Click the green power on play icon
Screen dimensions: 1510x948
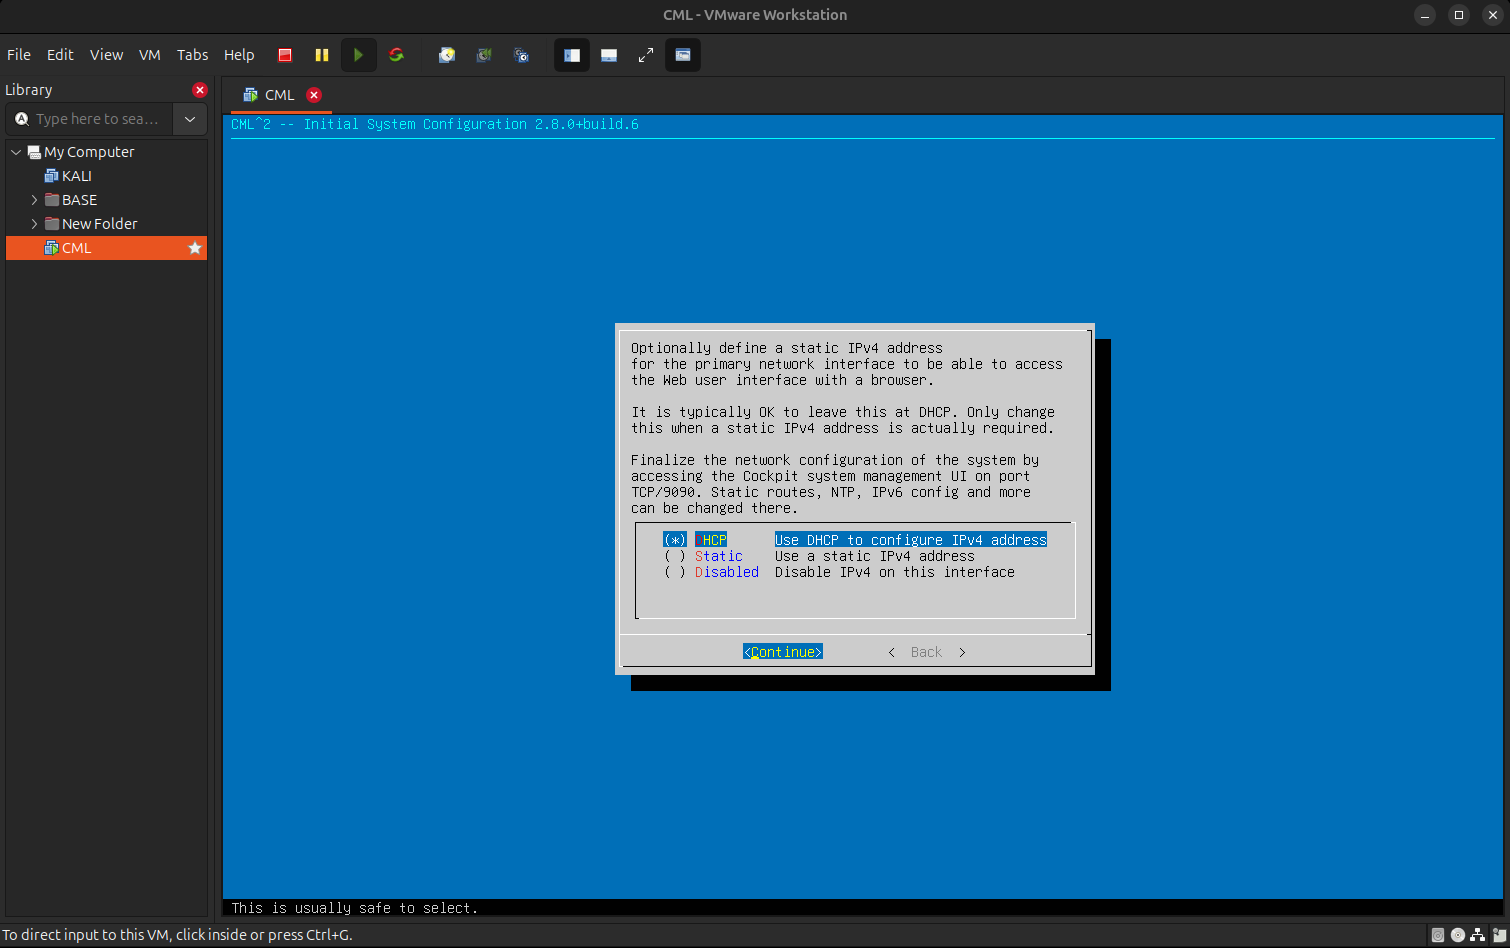358,55
